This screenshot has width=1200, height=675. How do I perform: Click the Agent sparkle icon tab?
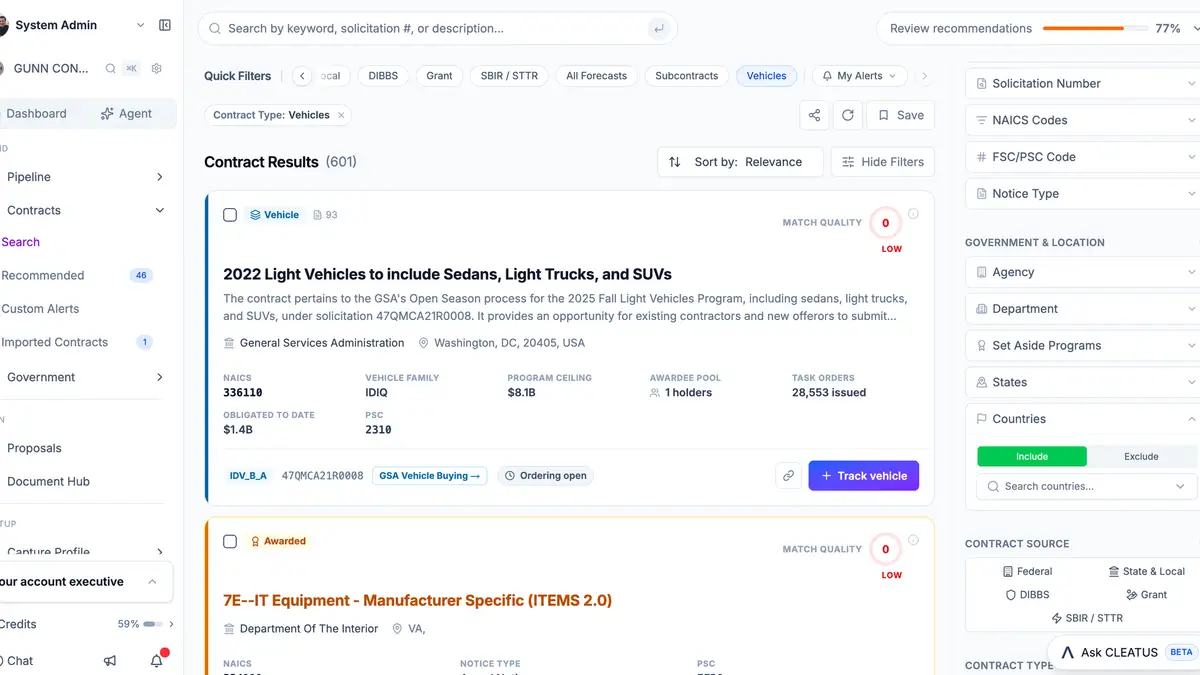pyautogui.click(x=127, y=114)
